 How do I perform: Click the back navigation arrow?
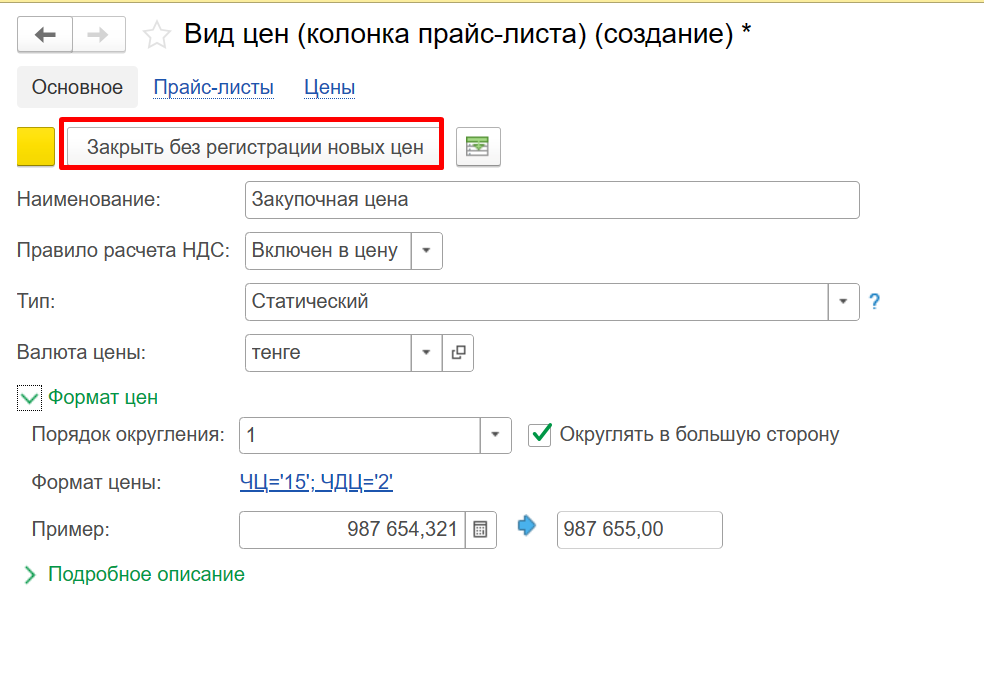click(x=45, y=35)
